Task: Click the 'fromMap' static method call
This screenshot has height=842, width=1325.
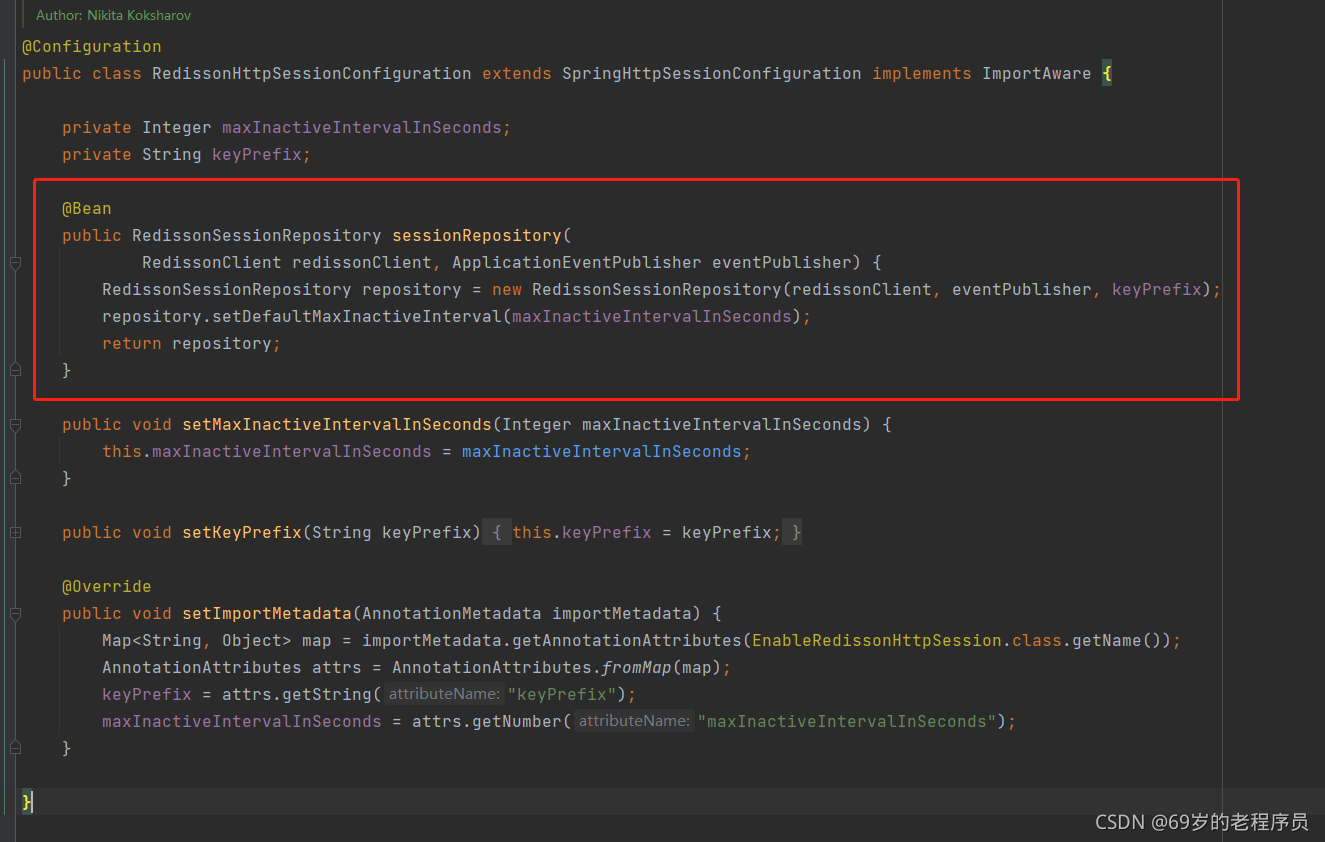Action: coord(637,668)
